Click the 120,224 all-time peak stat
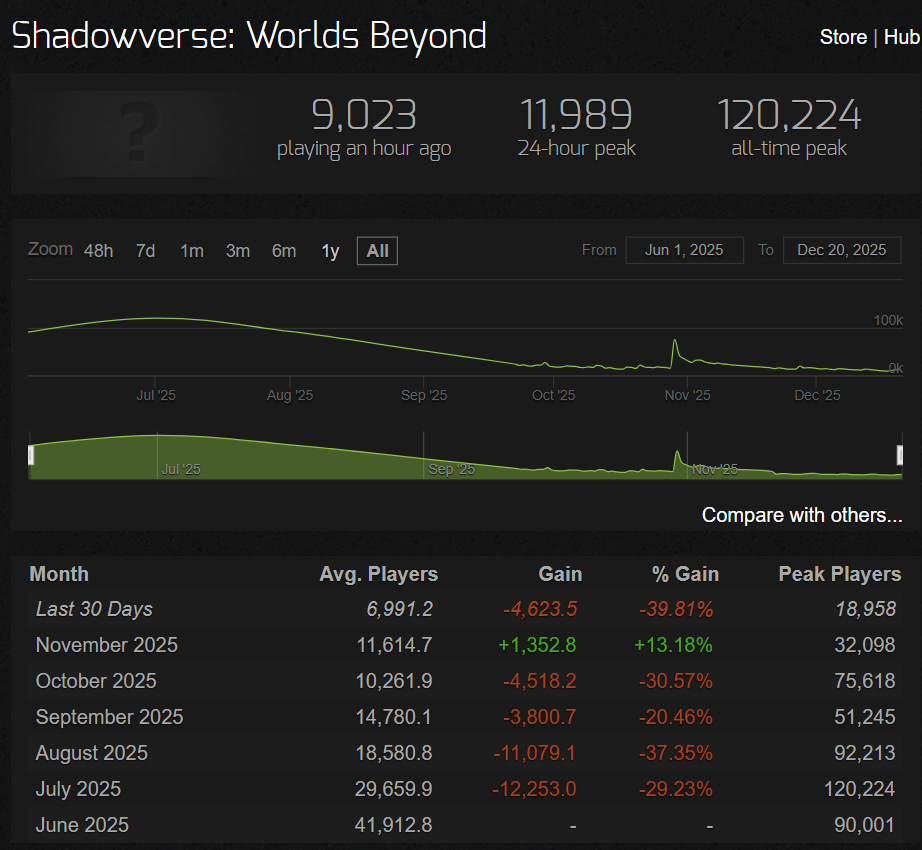The width and height of the screenshot is (922, 850). coord(789,115)
